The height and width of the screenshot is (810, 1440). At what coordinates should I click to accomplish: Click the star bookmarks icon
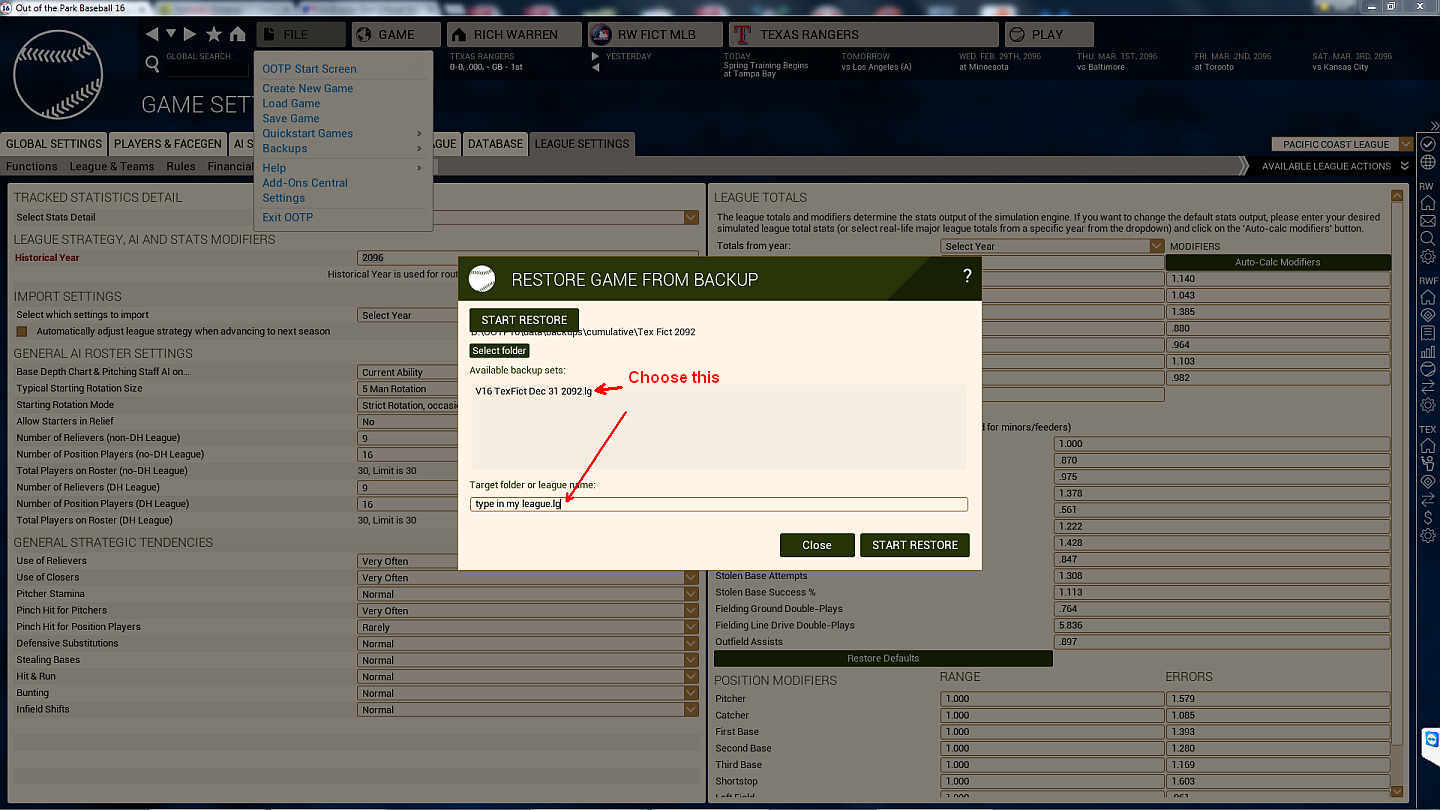pos(214,34)
